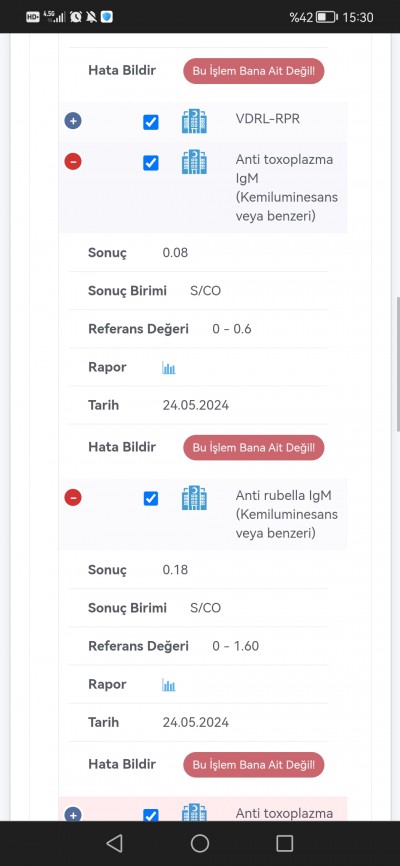Screen dimensions: 400x866
Task: Click the page scrollbar on right edge
Action: click(397, 365)
